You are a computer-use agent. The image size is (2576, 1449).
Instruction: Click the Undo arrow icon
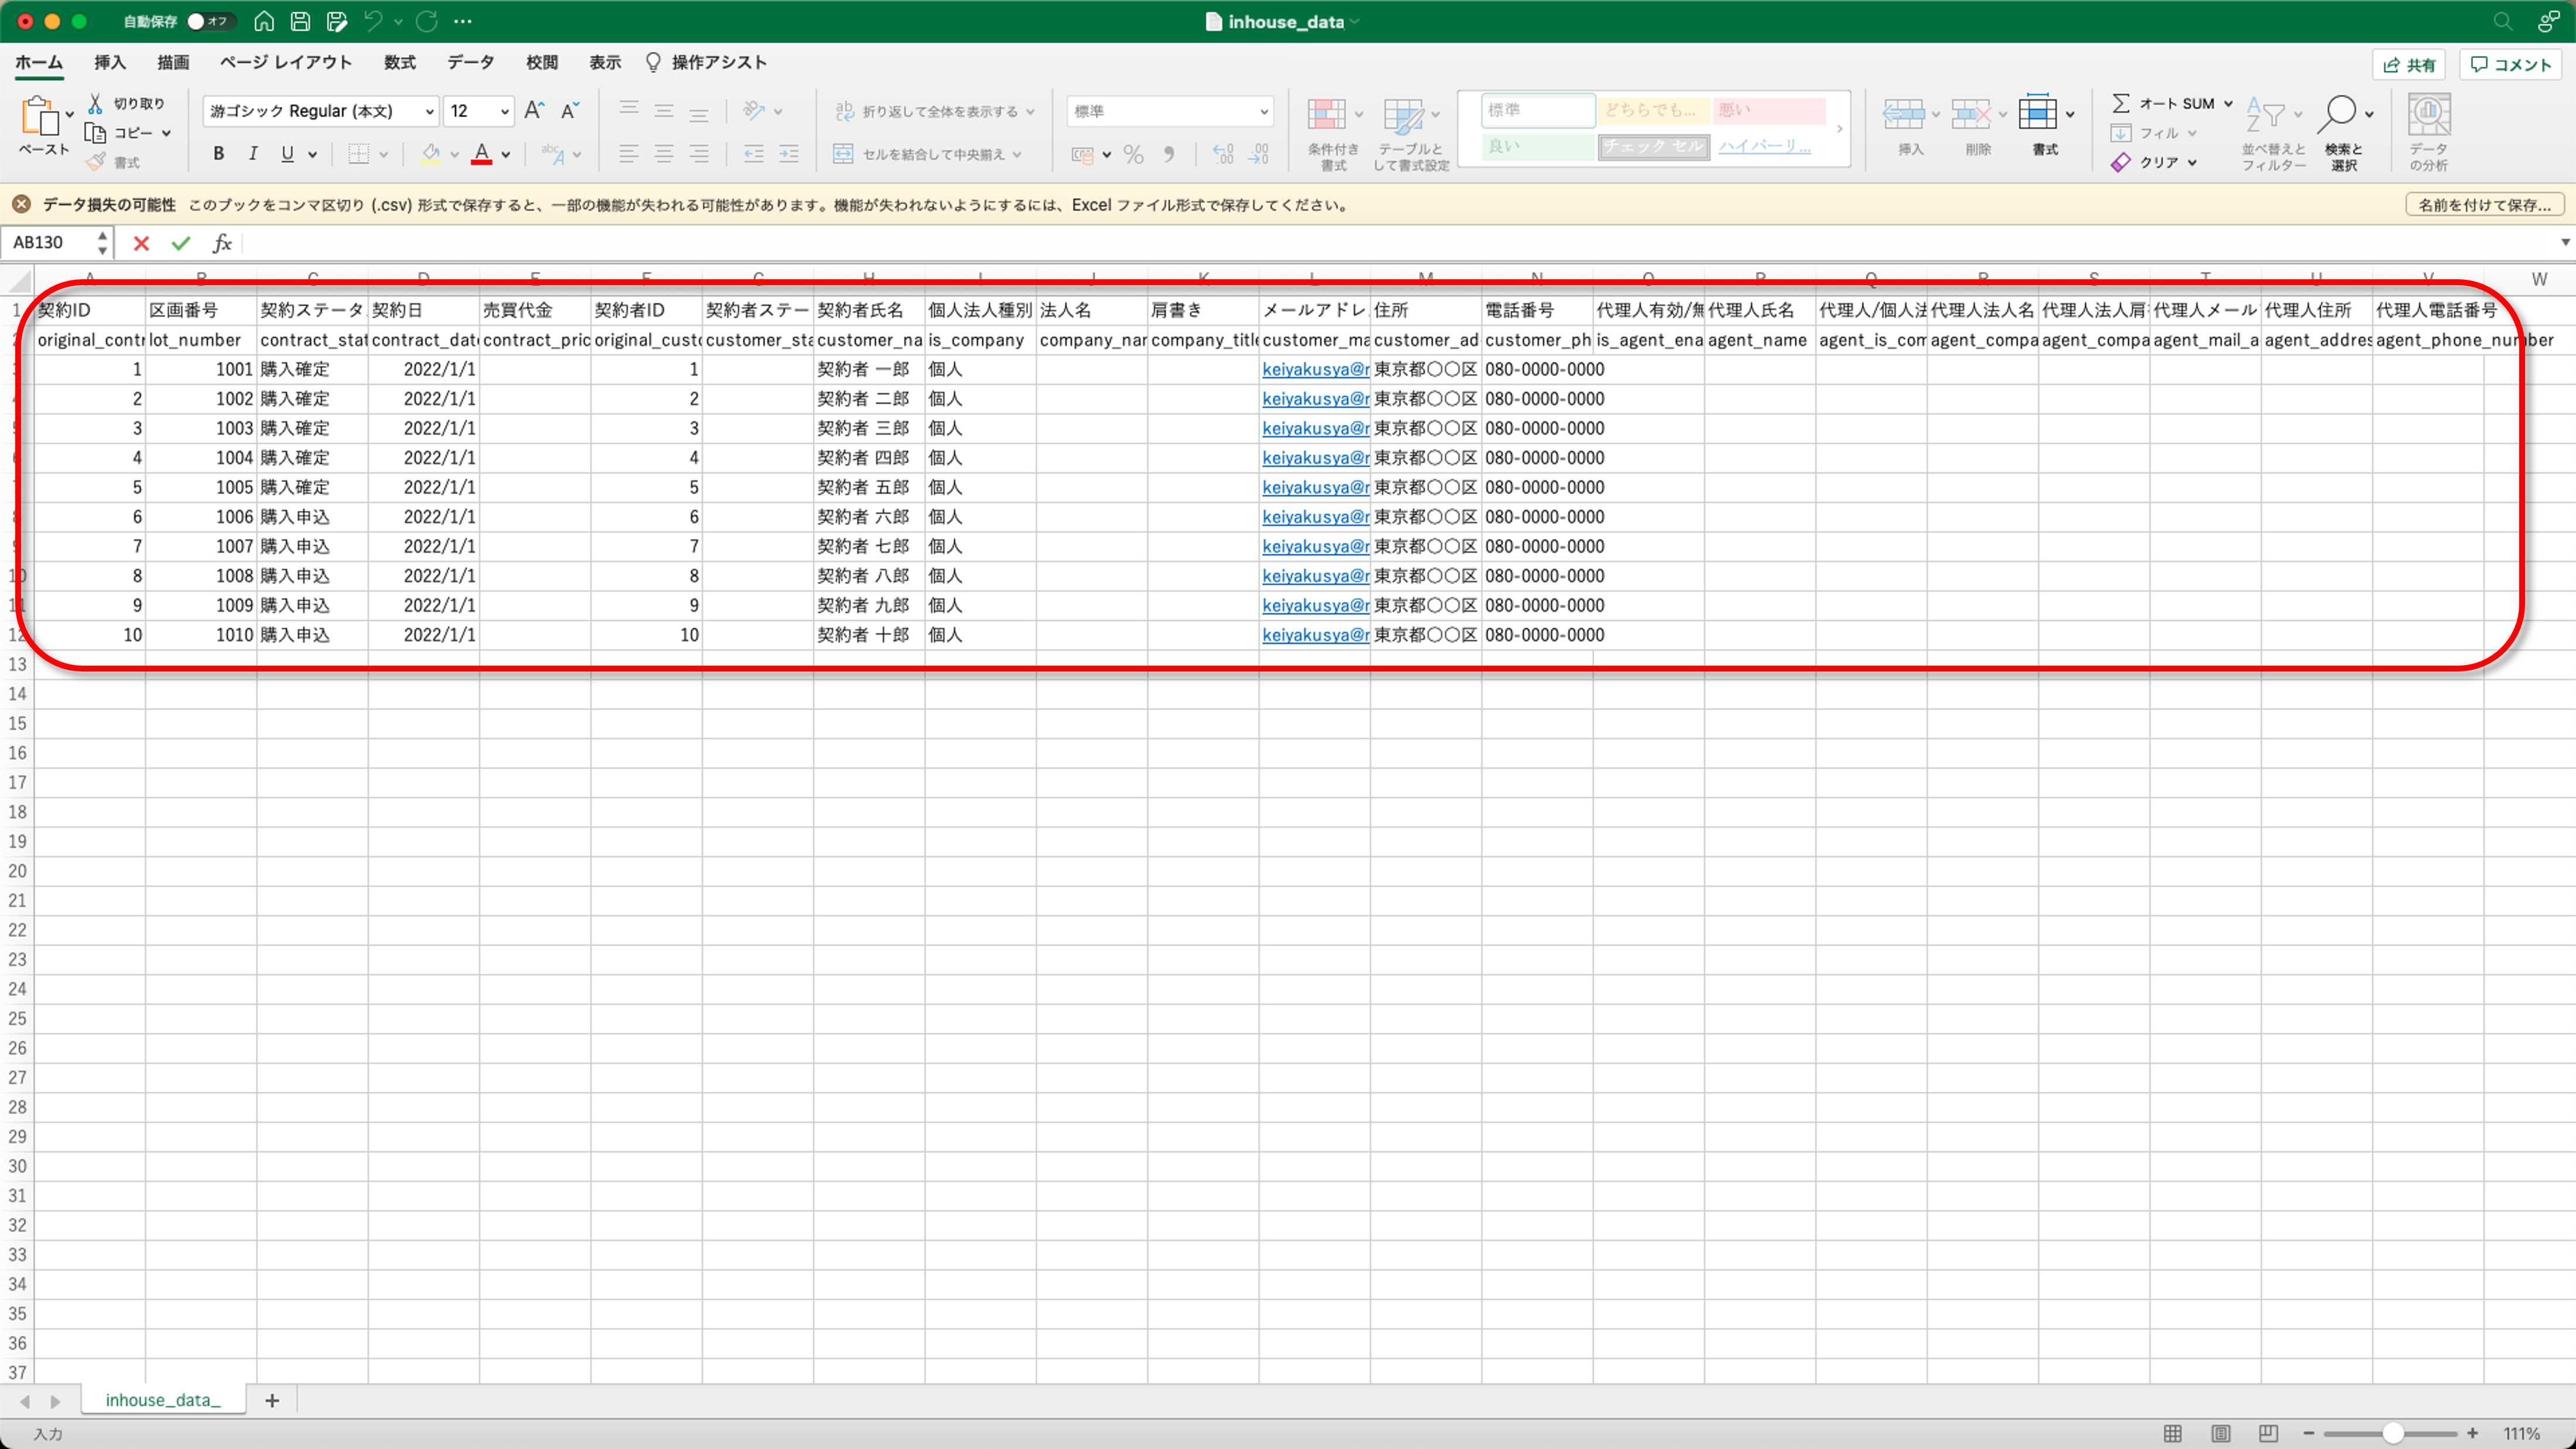coord(373,21)
